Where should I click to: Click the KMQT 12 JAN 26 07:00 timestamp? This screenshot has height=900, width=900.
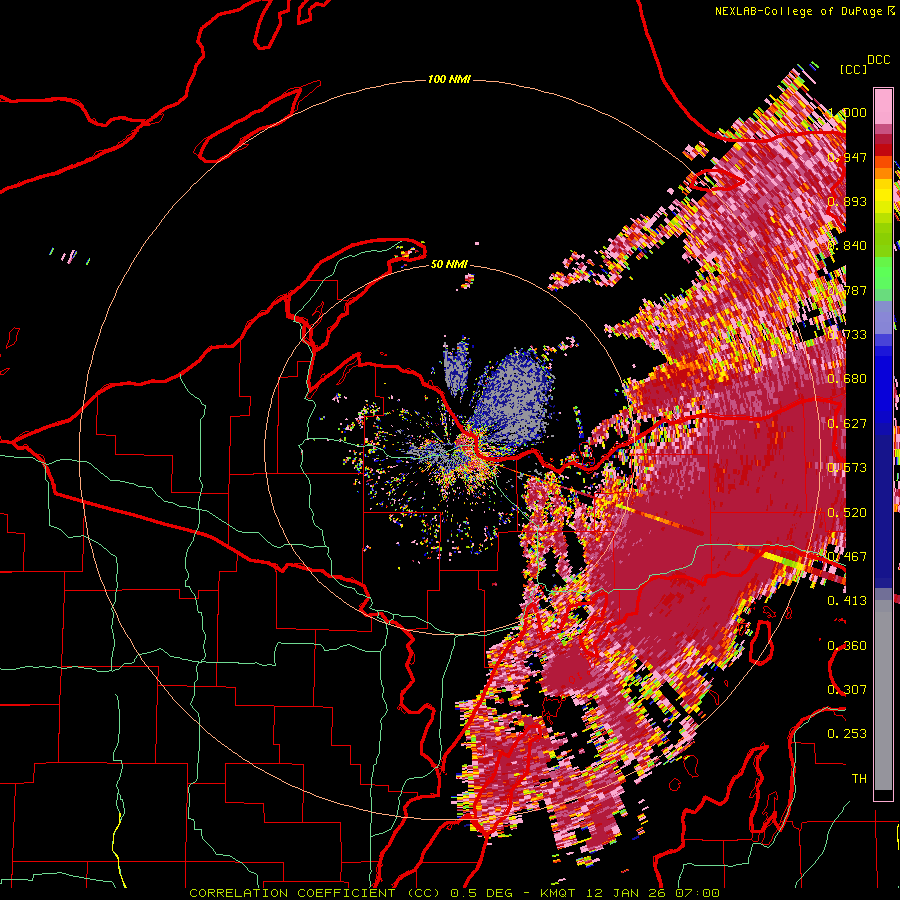[x=630, y=893]
